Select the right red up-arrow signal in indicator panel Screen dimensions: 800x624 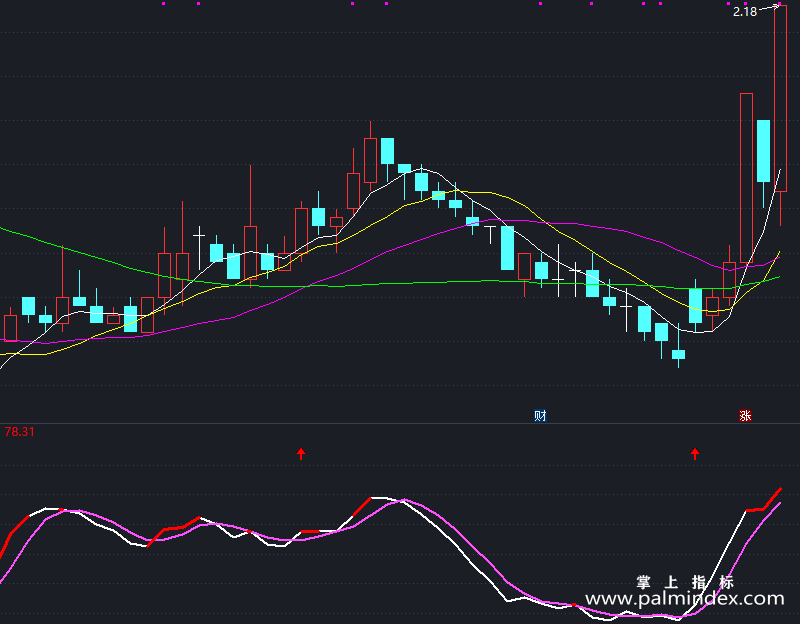pos(695,453)
